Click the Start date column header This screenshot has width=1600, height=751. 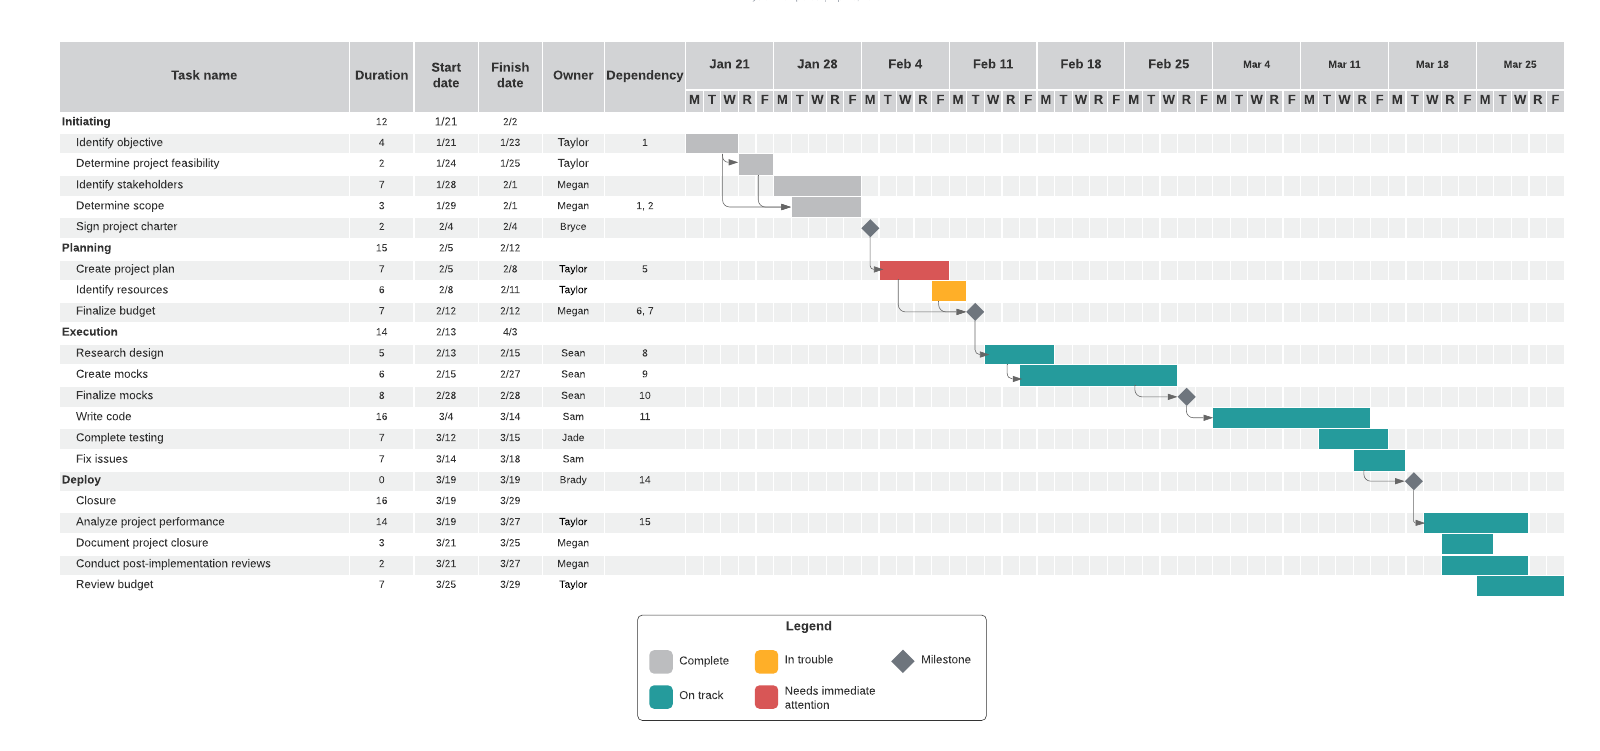(x=446, y=76)
